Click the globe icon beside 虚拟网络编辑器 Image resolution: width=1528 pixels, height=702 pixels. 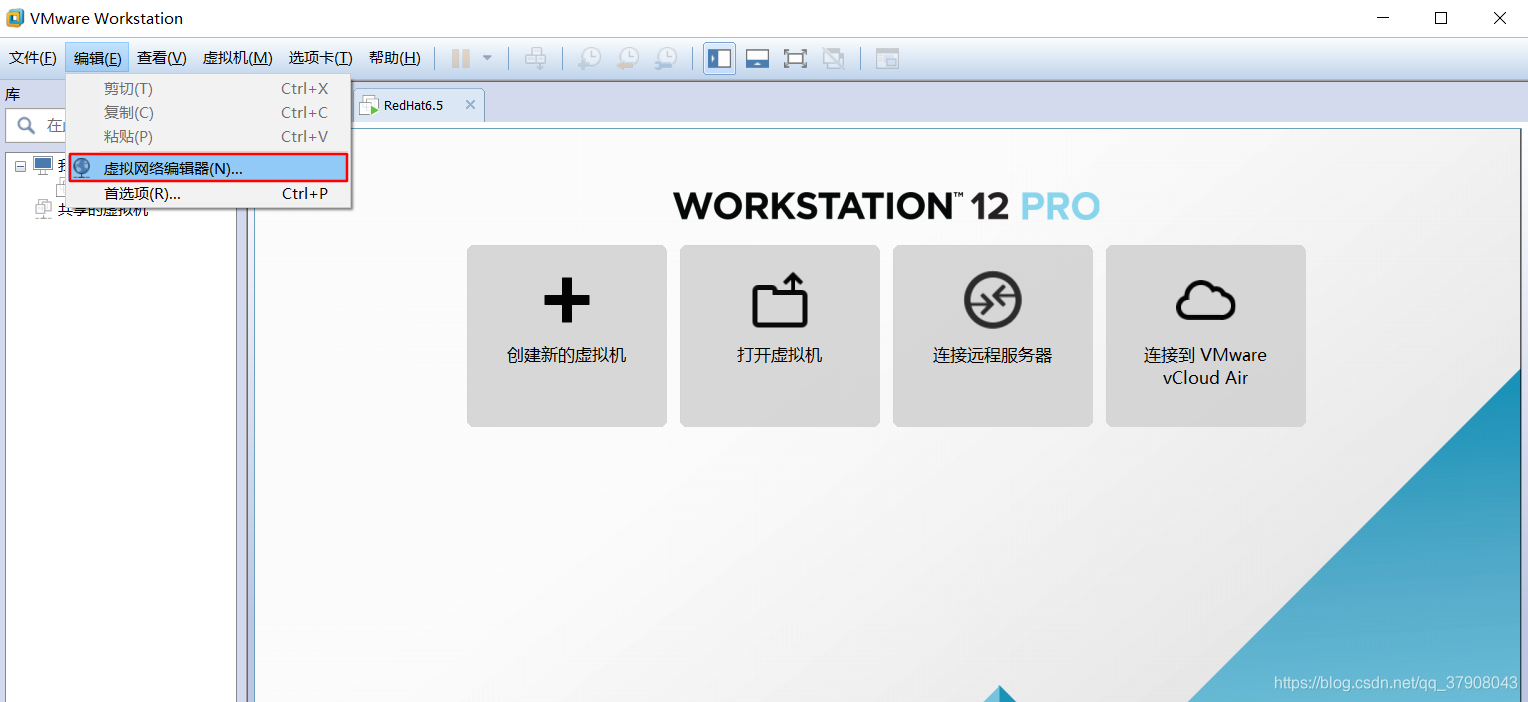coord(82,168)
